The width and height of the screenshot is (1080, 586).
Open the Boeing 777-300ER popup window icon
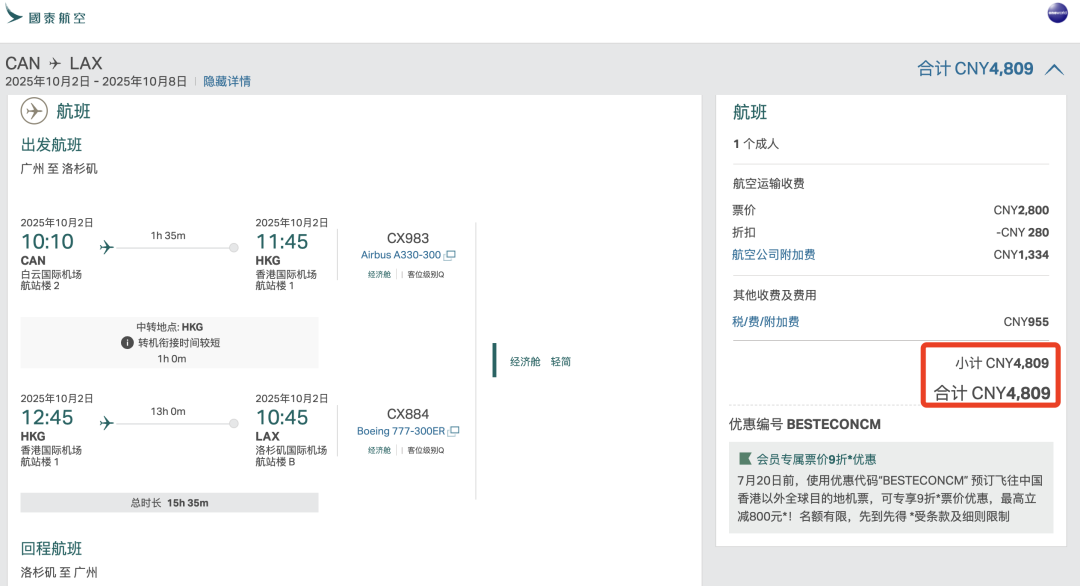pos(454,431)
